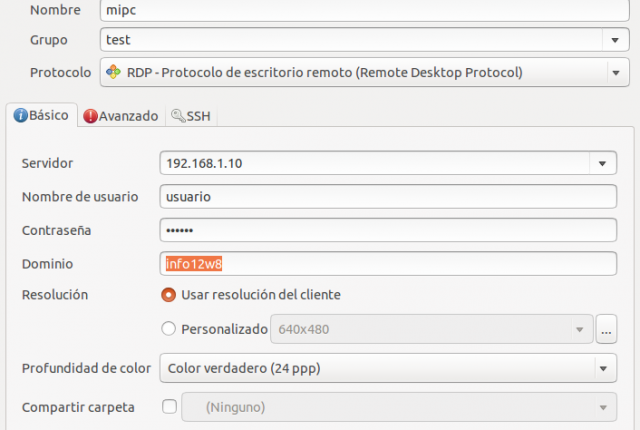Select 'Usar resolución del cliente' radio button

[169, 295]
